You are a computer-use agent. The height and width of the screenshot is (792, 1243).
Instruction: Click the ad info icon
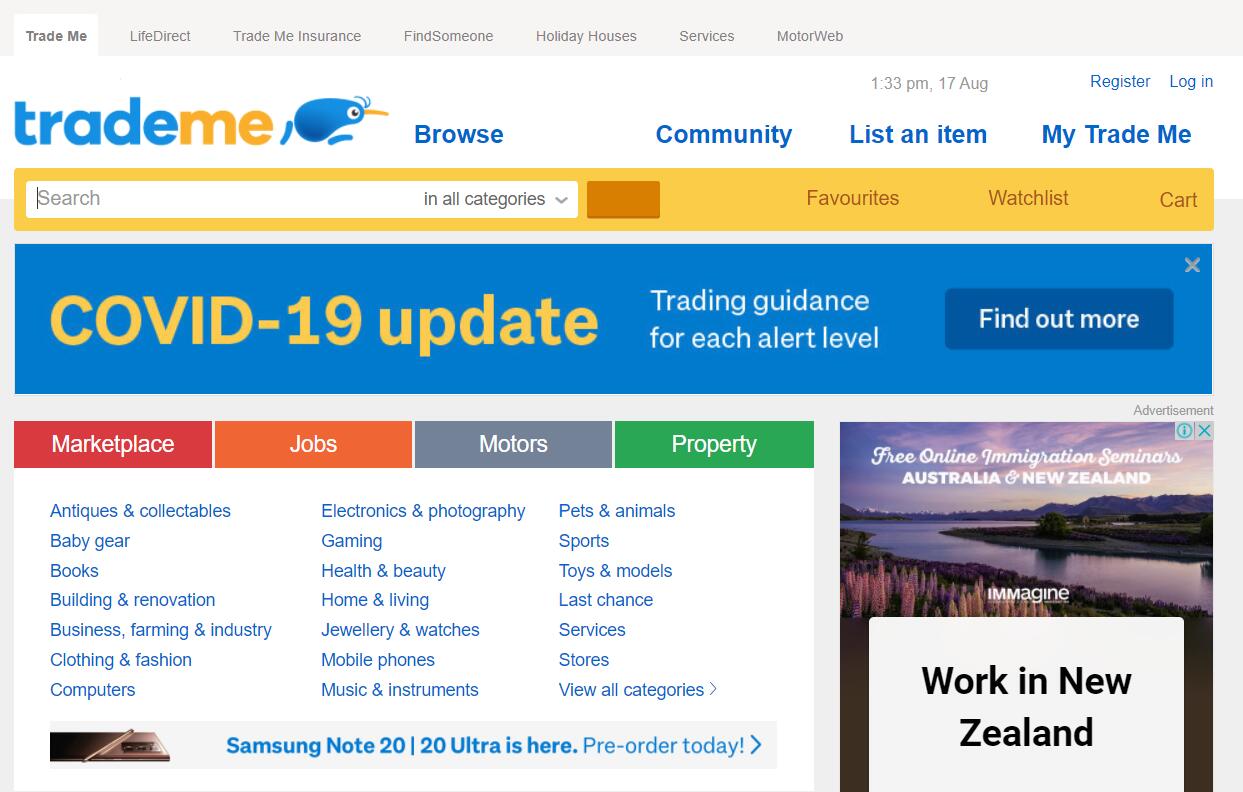coord(1184,431)
